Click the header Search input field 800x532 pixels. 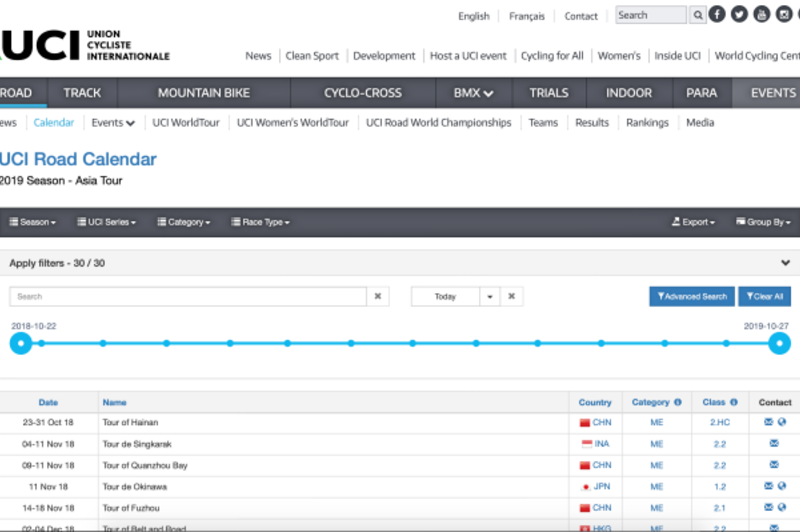pyautogui.click(x=651, y=15)
